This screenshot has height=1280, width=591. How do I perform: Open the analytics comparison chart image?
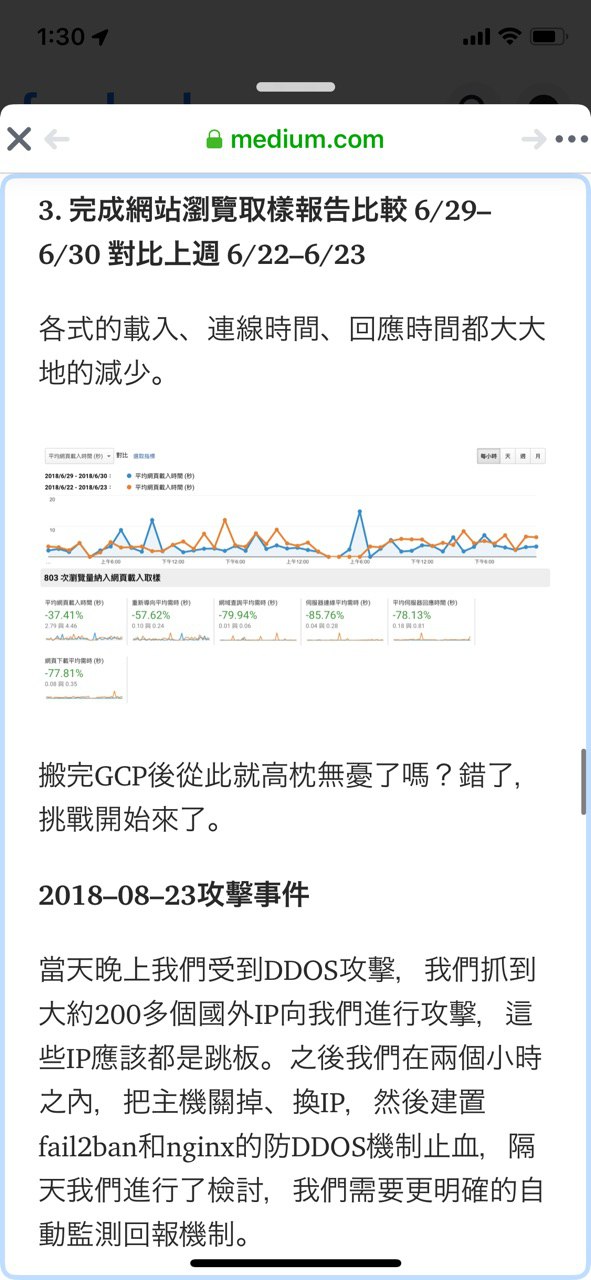[295, 572]
